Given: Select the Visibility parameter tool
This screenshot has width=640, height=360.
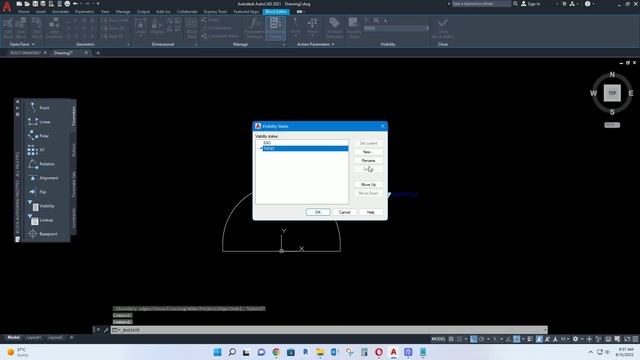Looking at the screenshot, I should pyautogui.click(x=41, y=206).
